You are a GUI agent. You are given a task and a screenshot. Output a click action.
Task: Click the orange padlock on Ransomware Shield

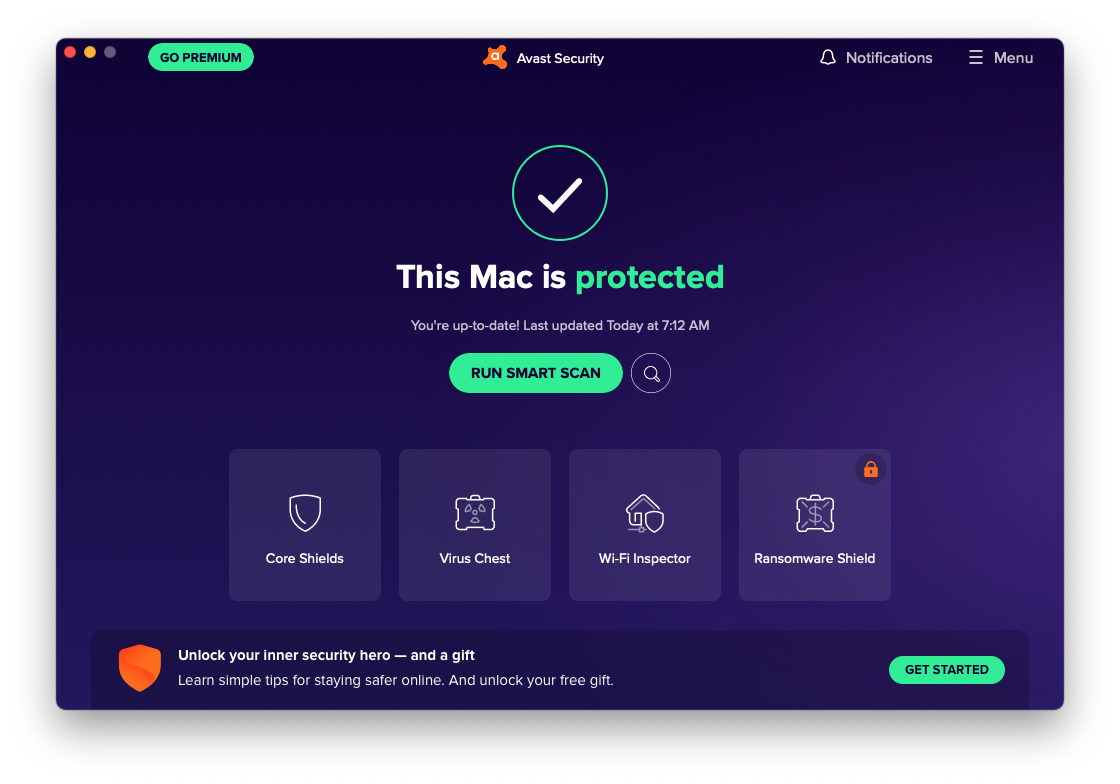(871, 469)
